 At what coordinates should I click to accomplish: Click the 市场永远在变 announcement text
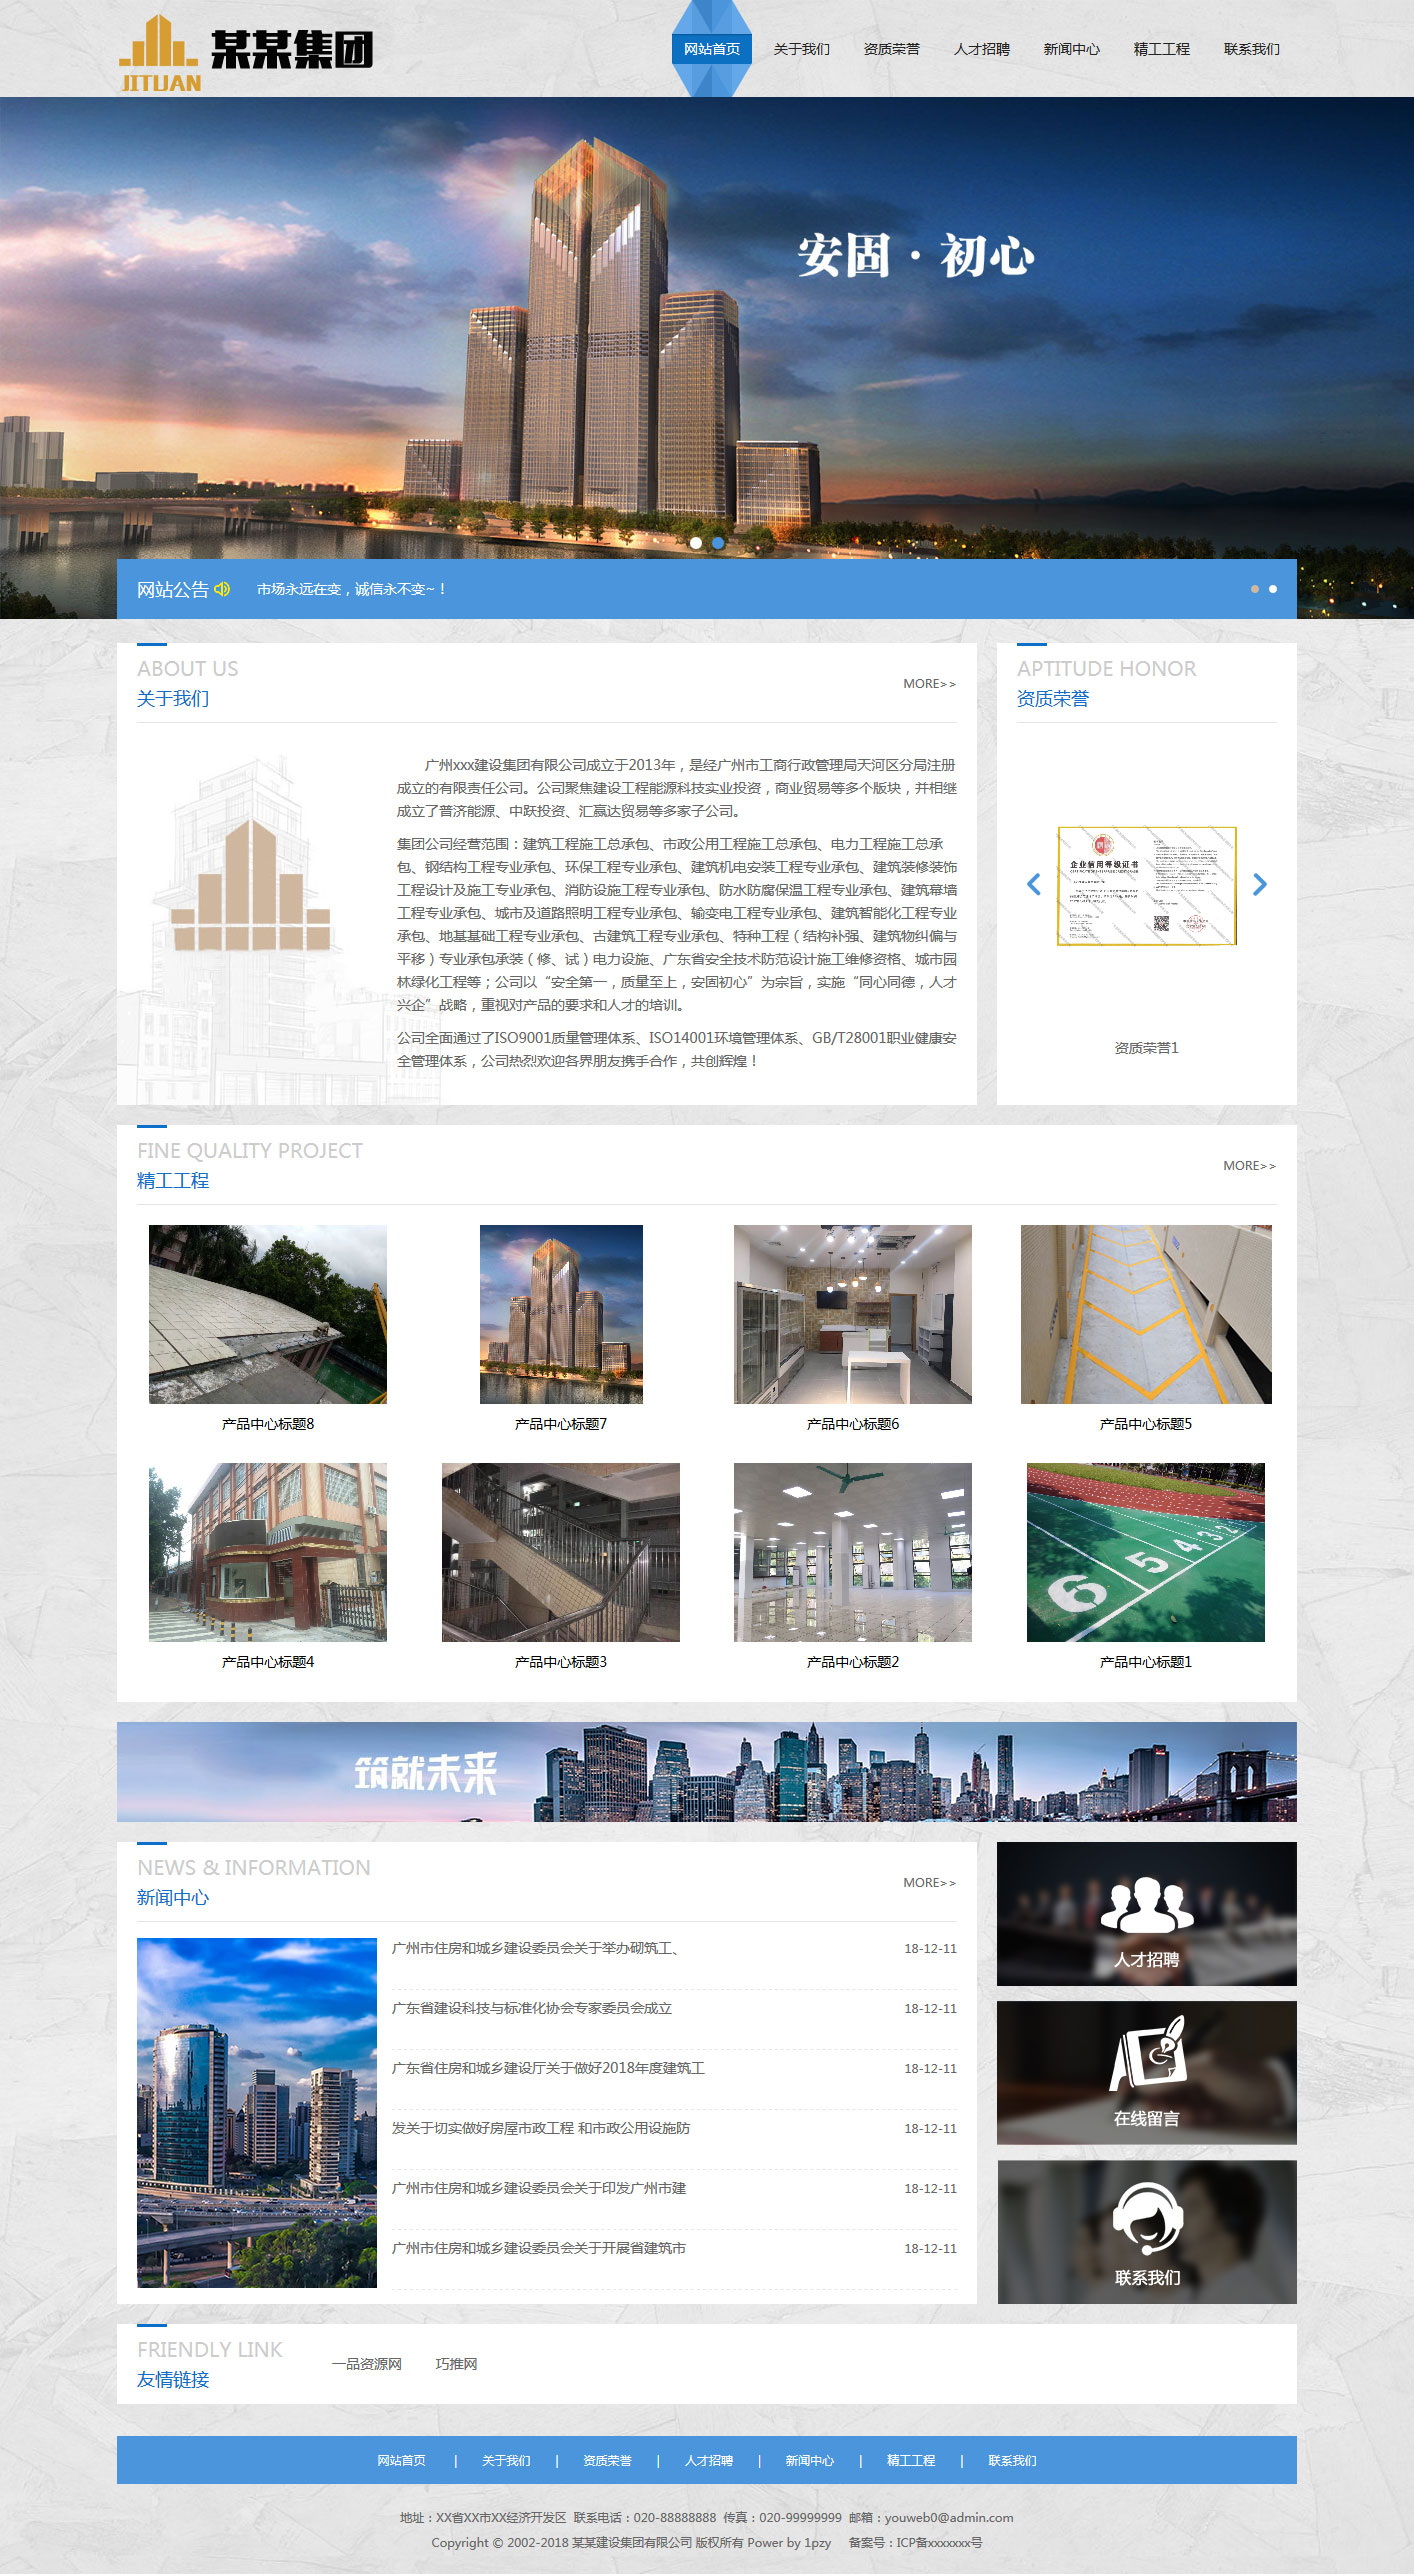click(351, 589)
